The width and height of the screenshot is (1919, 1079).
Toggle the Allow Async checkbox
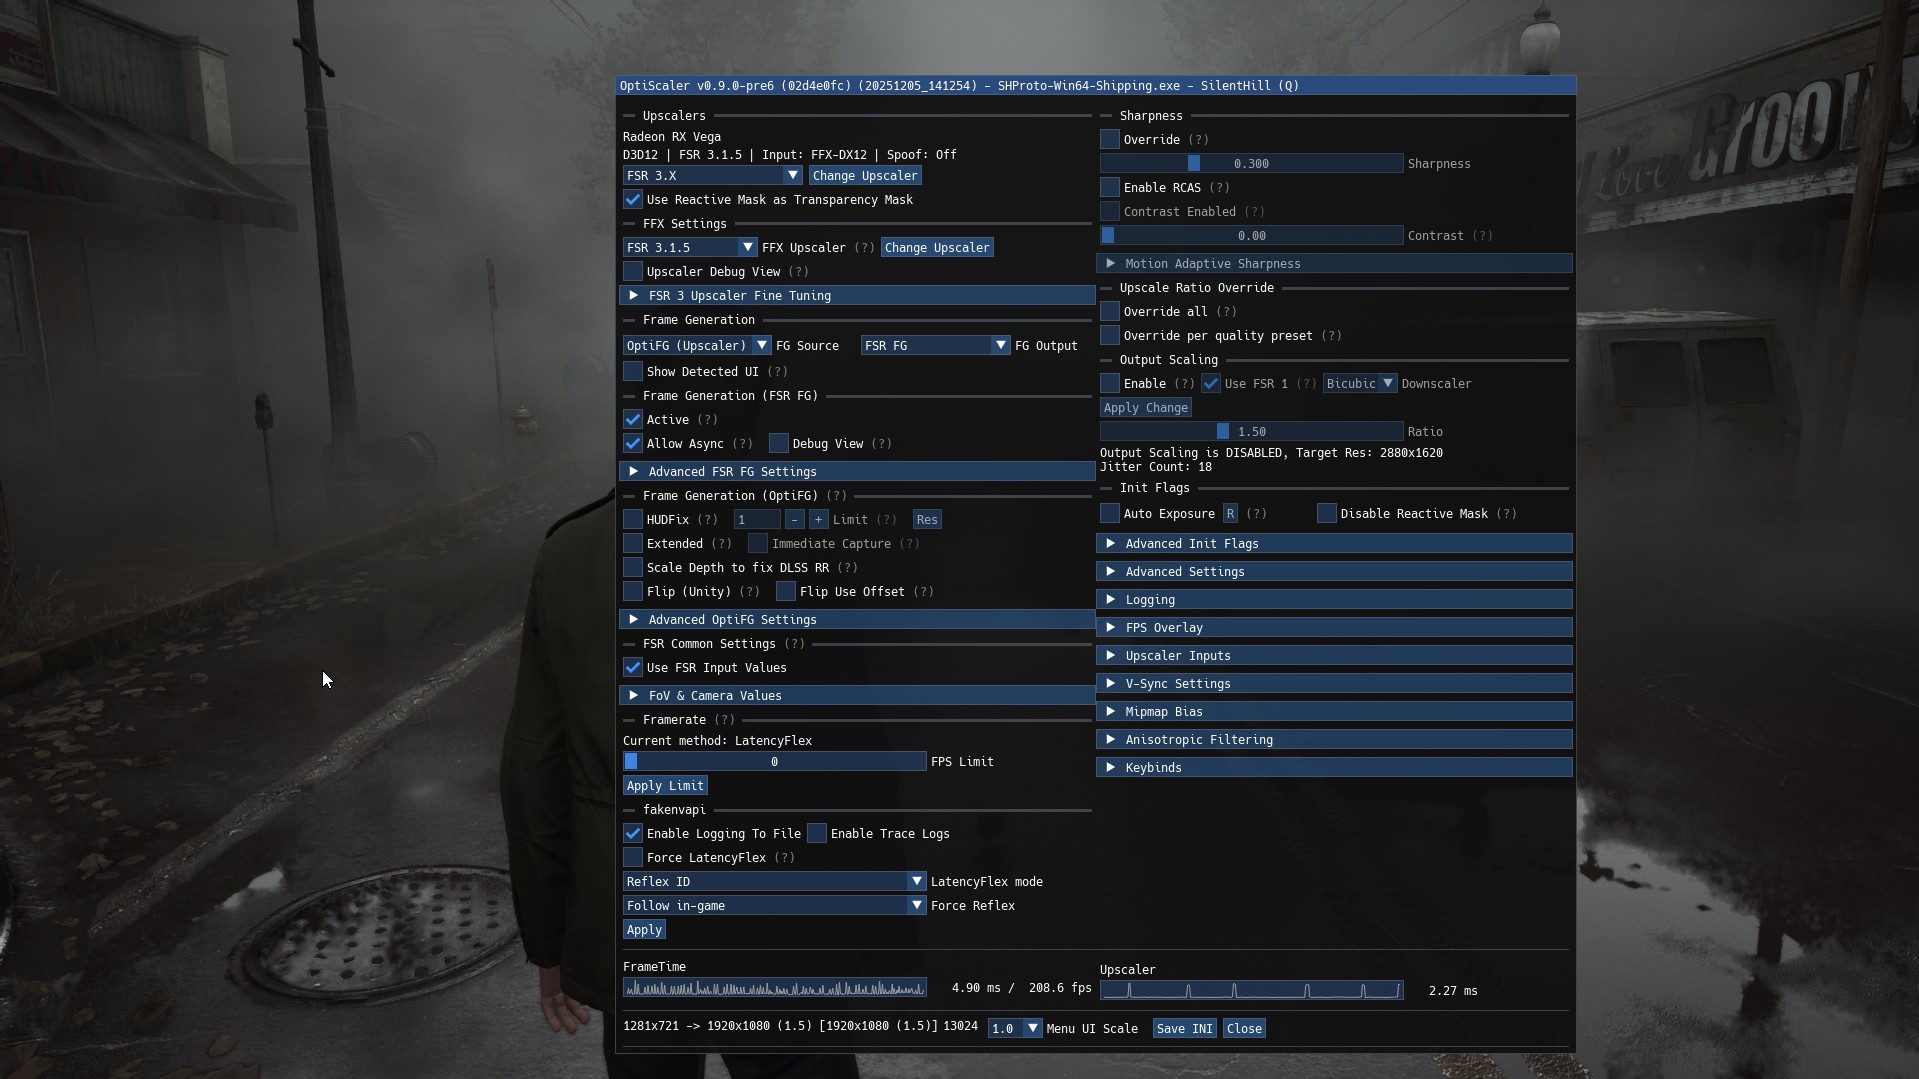[633, 444]
